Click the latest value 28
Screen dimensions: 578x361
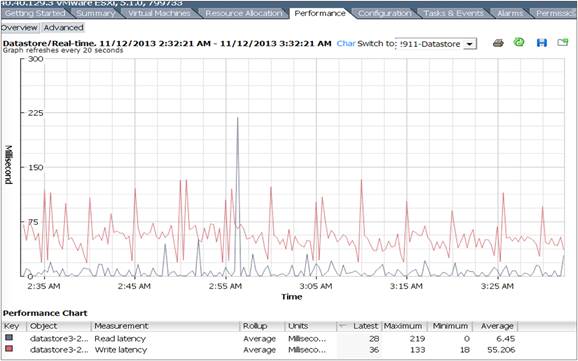pyautogui.click(x=374, y=339)
